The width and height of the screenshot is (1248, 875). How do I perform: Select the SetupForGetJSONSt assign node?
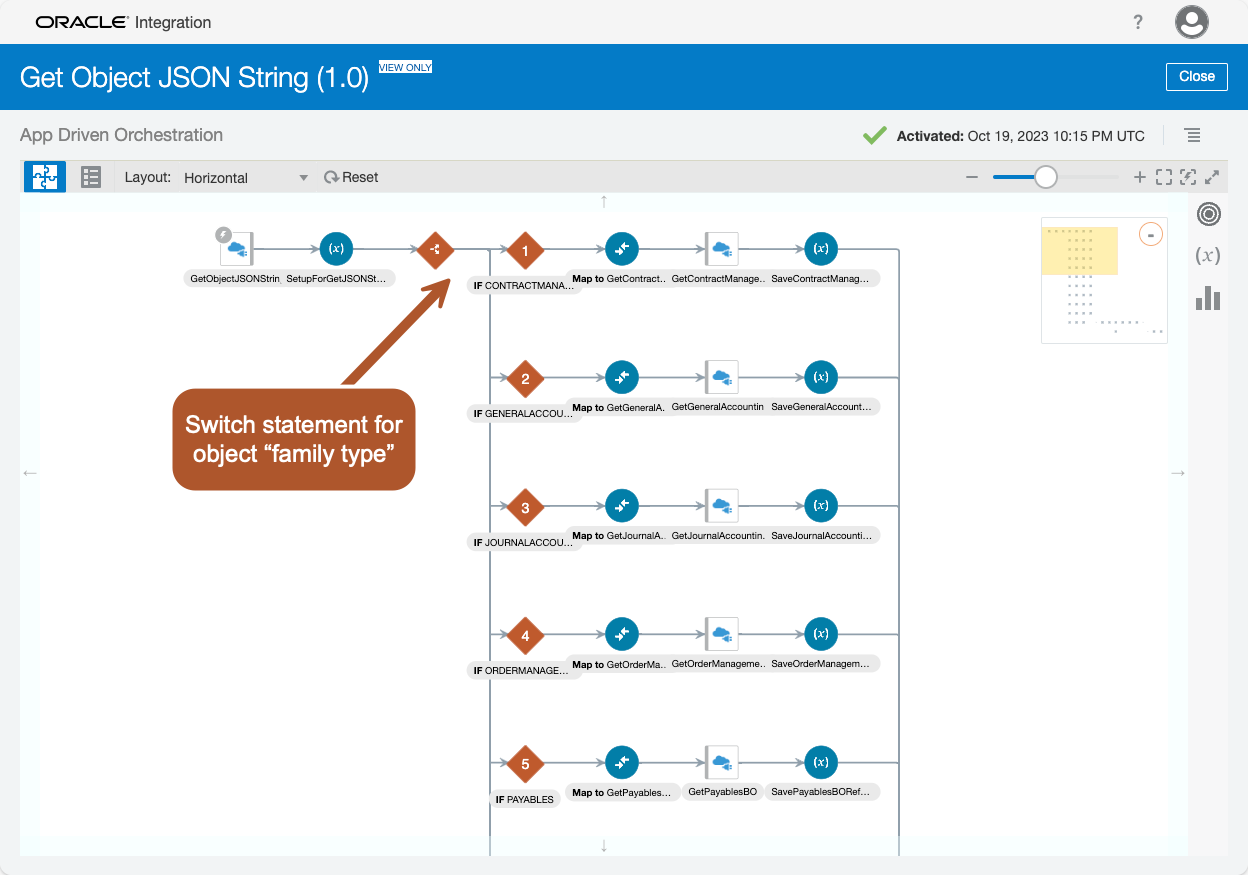click(x=337, y=248)
